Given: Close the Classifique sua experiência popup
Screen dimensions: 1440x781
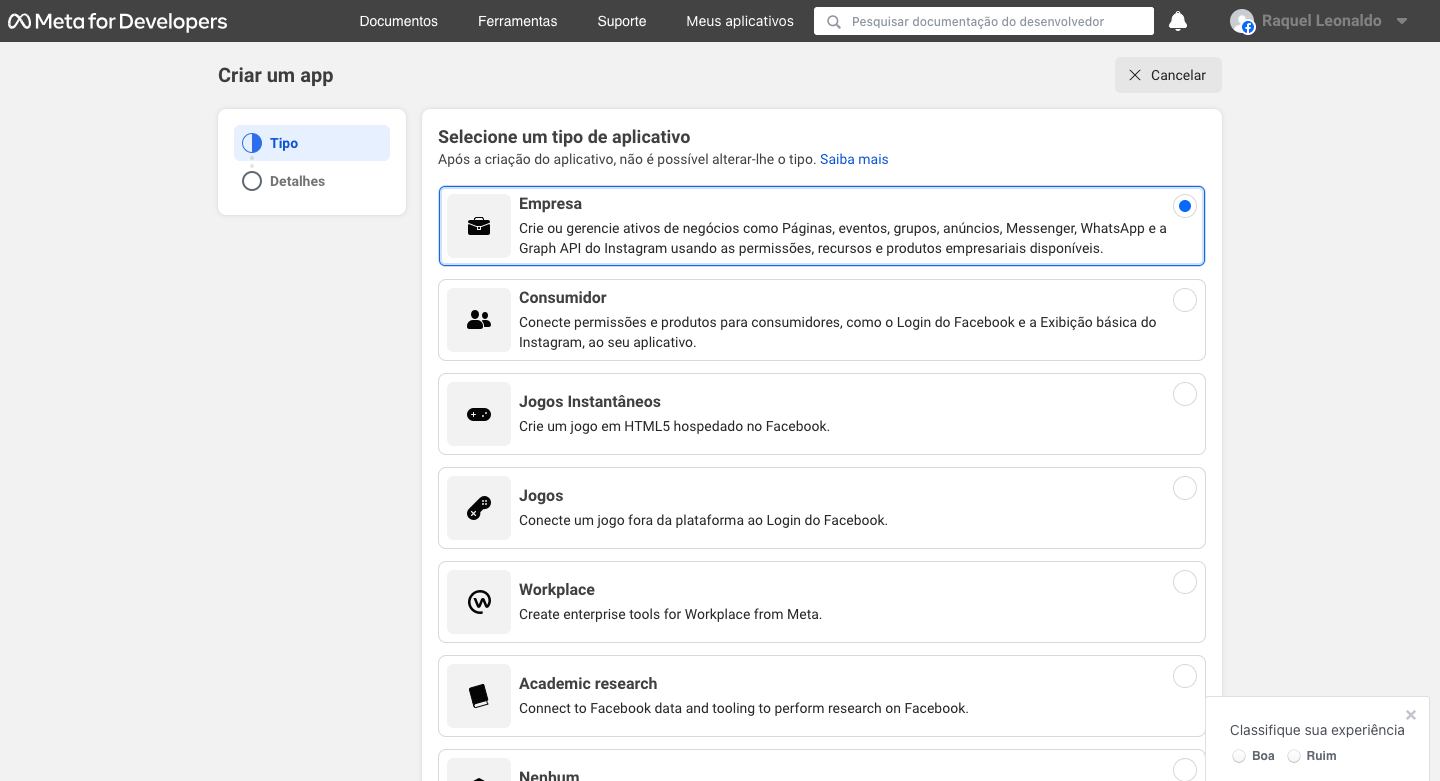Looking at the screenshot, I should [1410, 715].
